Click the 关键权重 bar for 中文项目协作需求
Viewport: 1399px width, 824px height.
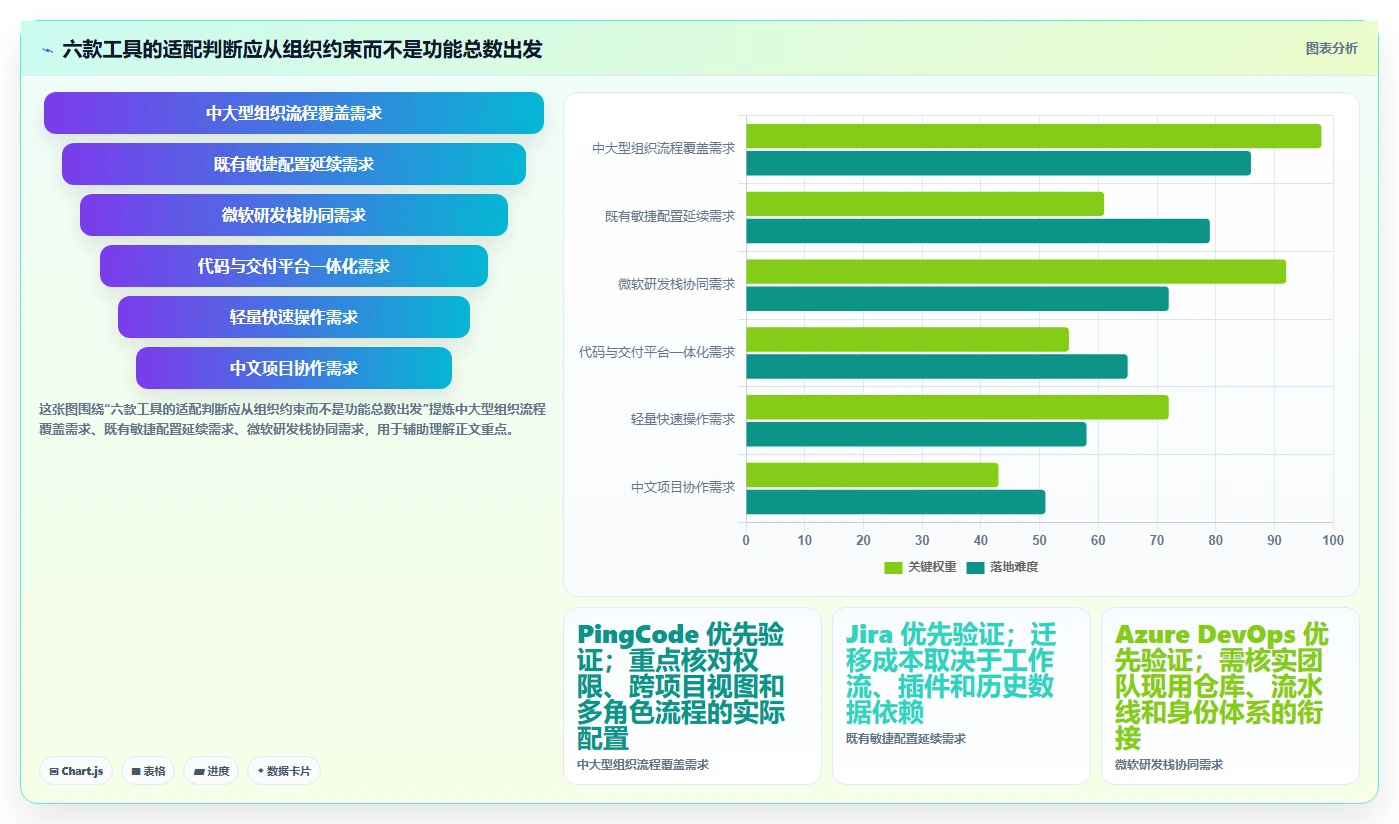[872, 475]
